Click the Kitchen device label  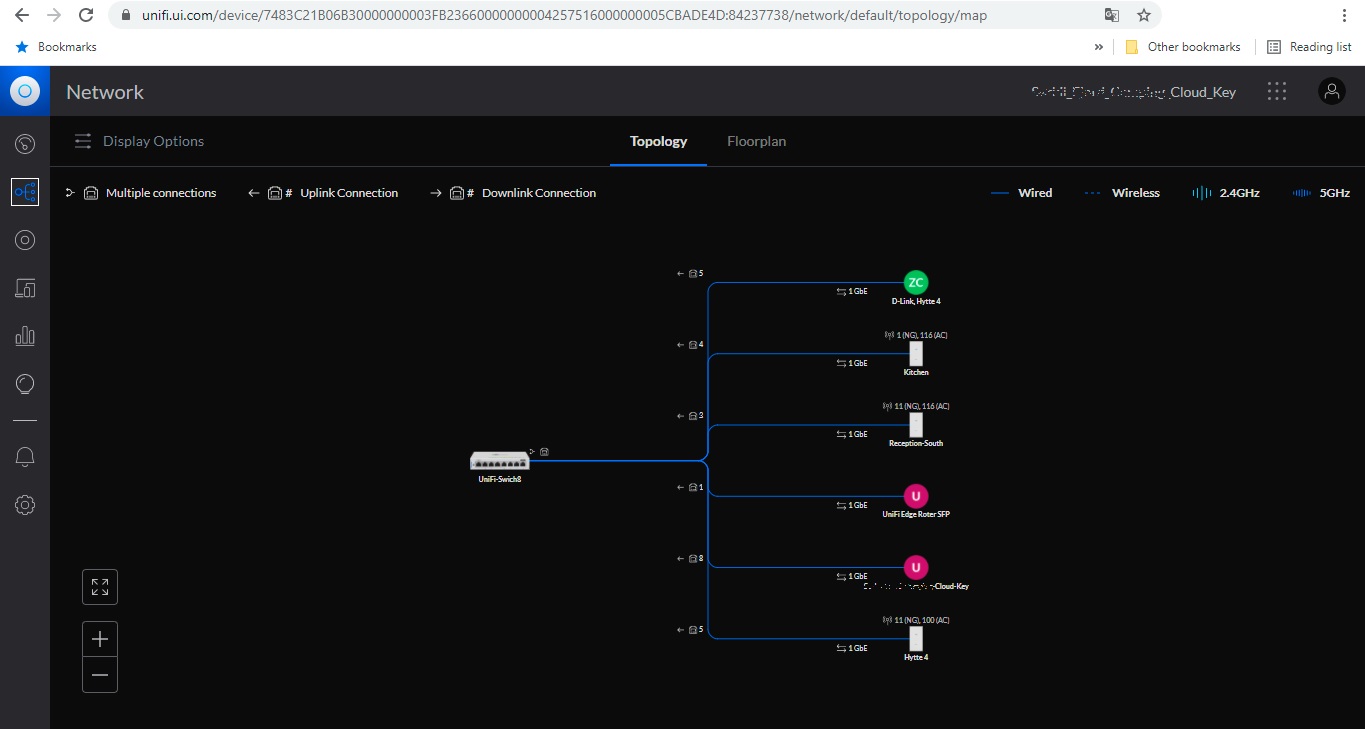916,372
